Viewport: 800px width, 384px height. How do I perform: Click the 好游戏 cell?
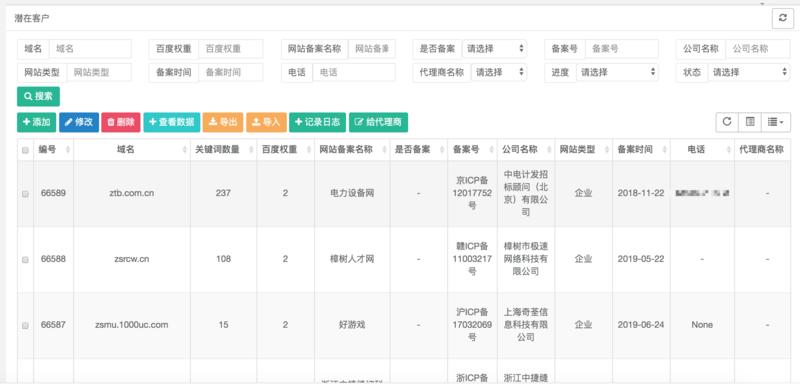352,325
